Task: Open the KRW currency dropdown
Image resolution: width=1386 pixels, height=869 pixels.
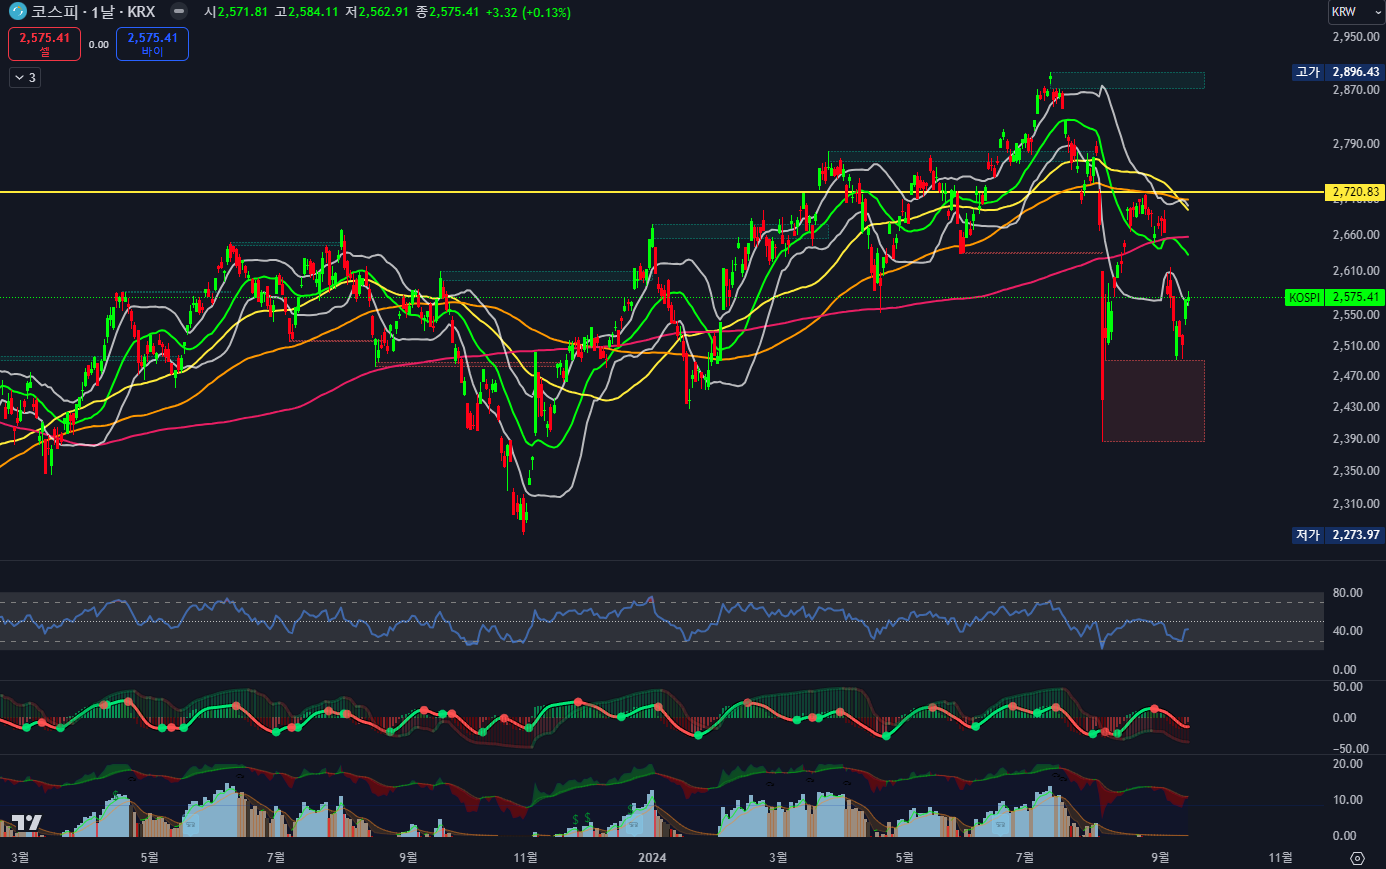Action: (1355, 12)
